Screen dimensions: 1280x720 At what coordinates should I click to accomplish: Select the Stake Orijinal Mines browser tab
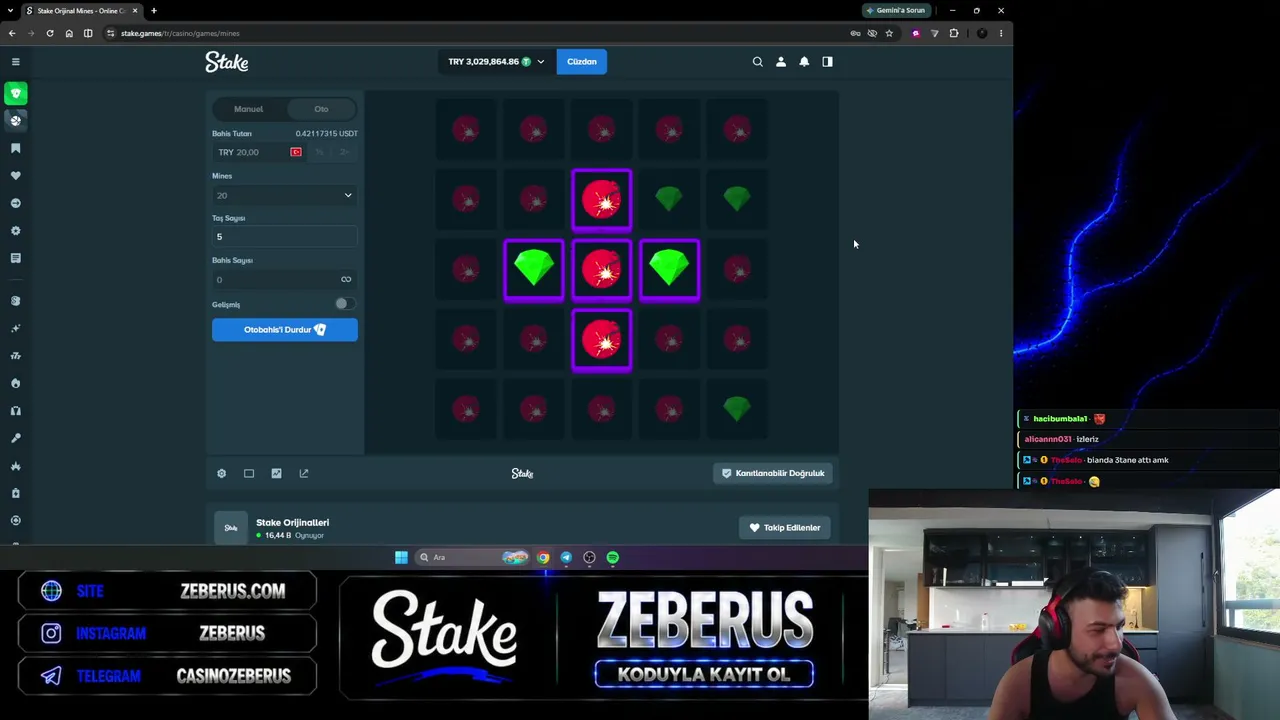82,10
